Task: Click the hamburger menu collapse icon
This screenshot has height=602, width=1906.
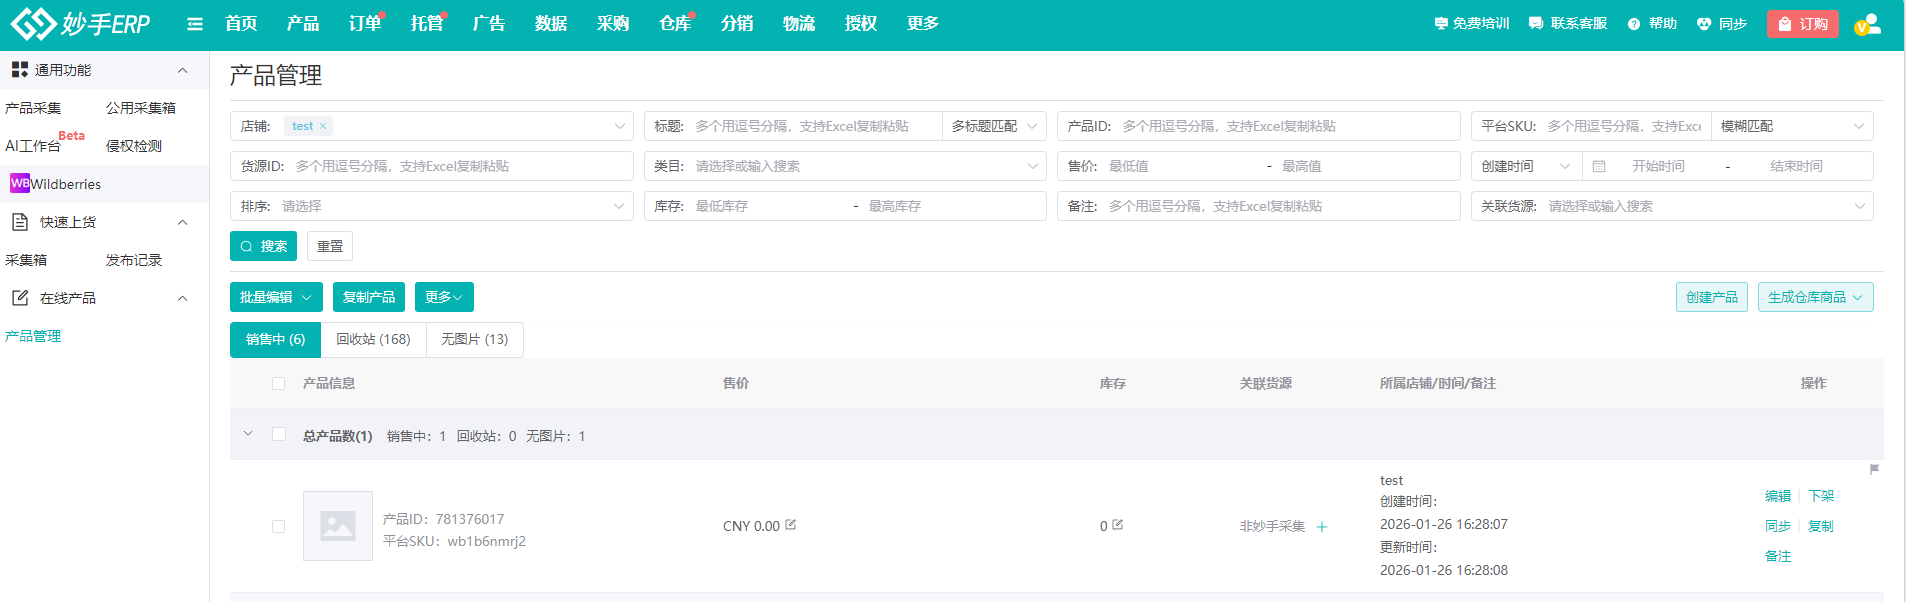Action: click(x=195, y=24)
